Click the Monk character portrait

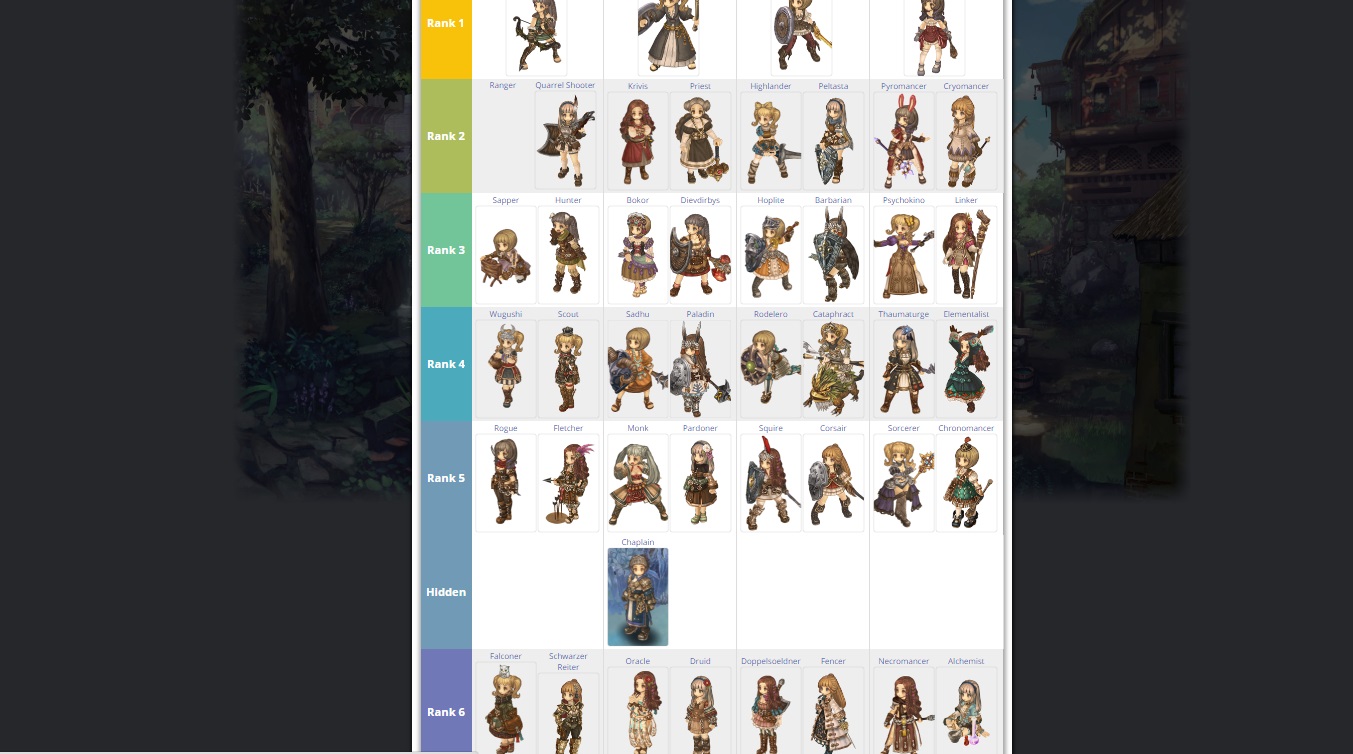click(x=637, y=483)
